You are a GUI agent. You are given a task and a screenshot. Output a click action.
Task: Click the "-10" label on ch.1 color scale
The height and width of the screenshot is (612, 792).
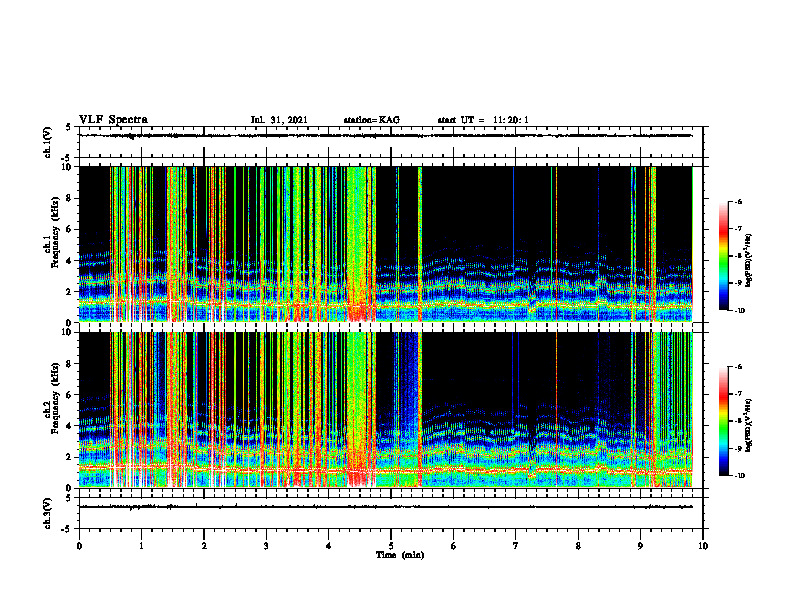click(x=739, y=311)
